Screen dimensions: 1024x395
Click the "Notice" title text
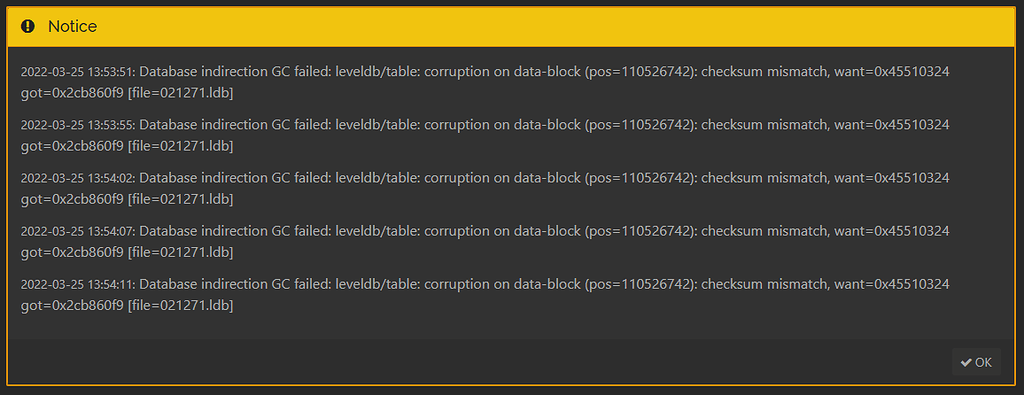click(72, 26)
